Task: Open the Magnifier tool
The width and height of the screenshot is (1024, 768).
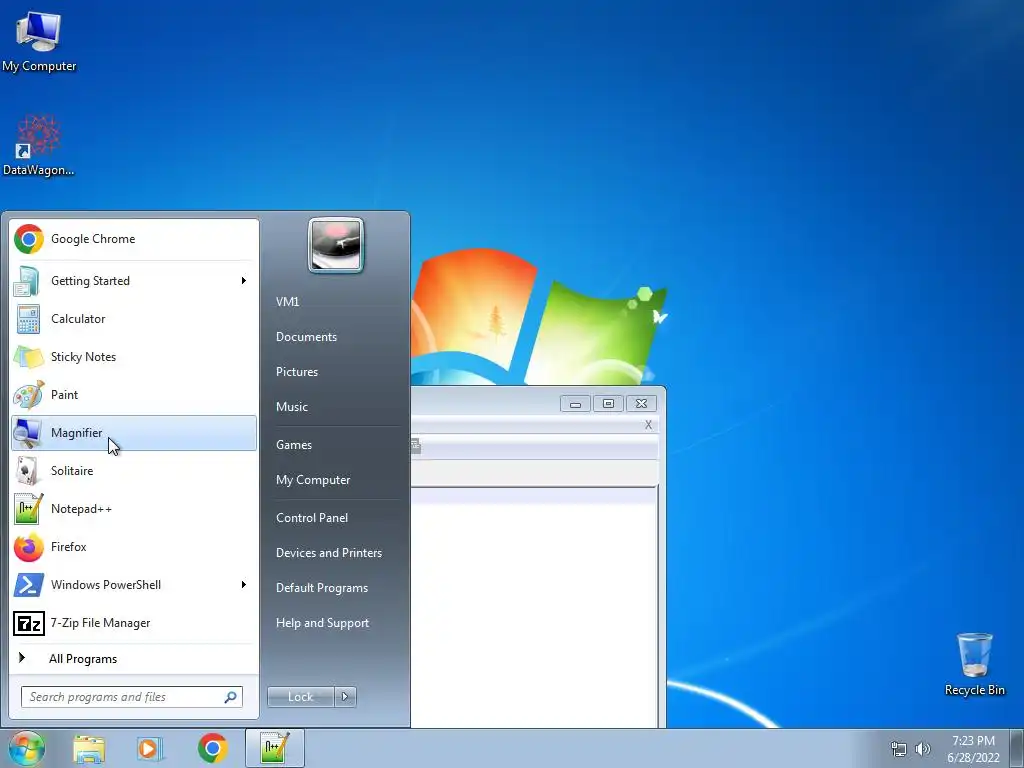Action: [134, 433]
